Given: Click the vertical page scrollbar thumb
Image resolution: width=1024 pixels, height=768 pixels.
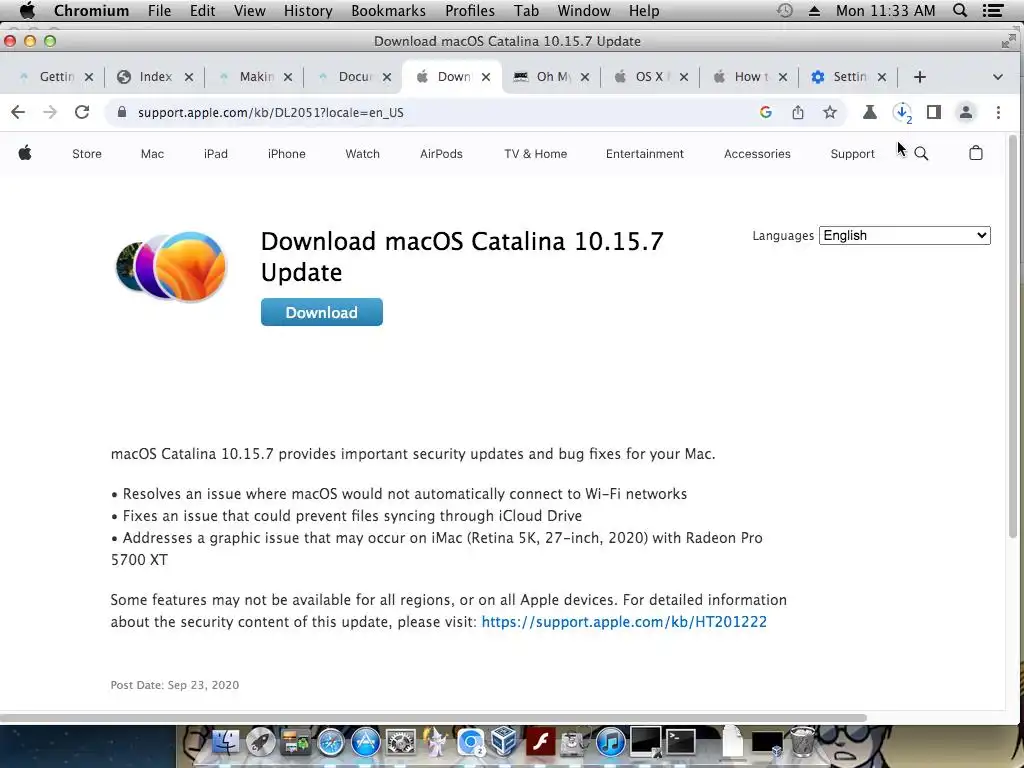Looking at the screenshot, I should [x=1013, y=336].
